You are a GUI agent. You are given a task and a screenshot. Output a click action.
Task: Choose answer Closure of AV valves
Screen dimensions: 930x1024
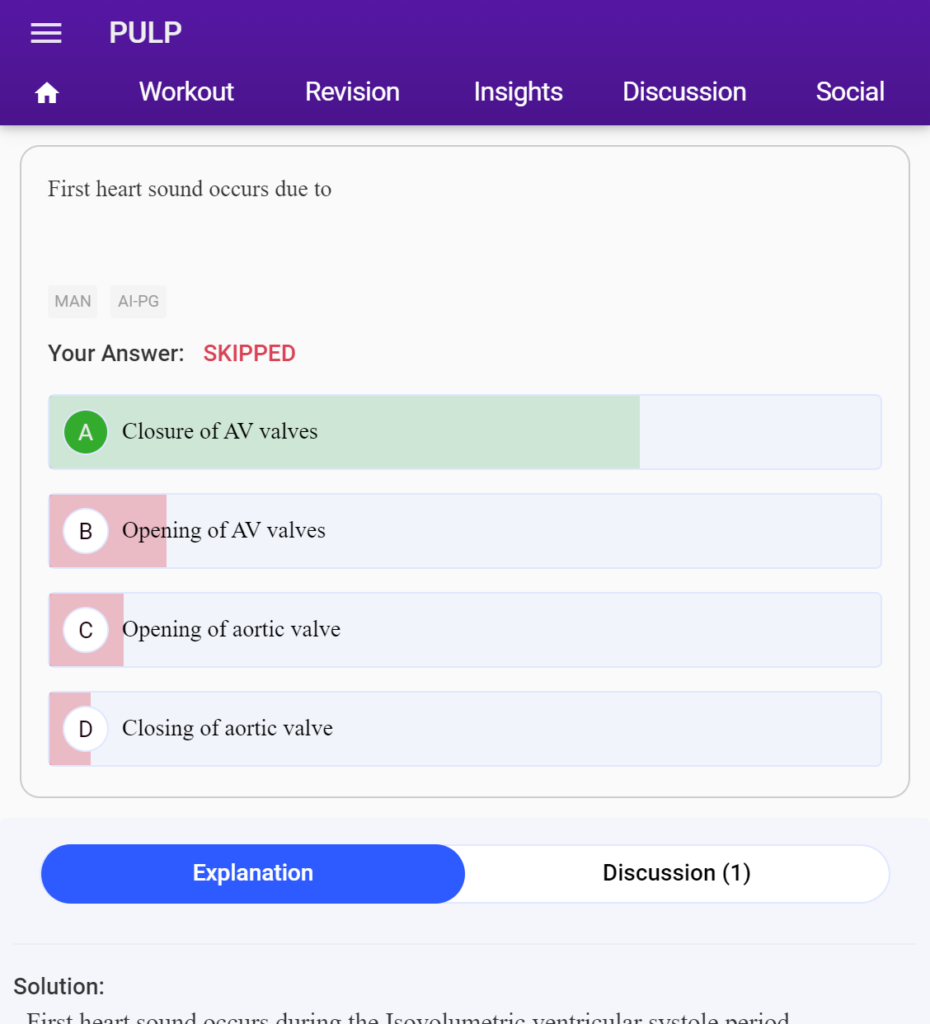coord(465,432)
